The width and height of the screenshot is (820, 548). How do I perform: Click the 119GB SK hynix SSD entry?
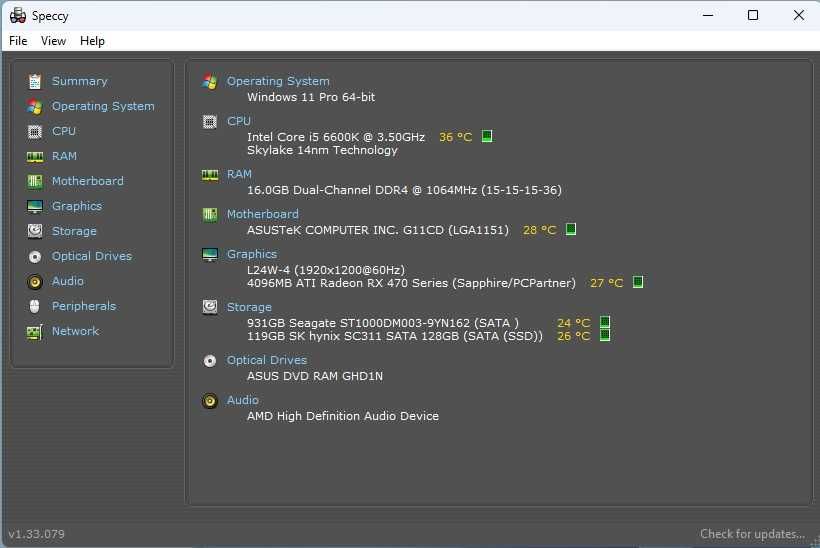tap(395, 336)
